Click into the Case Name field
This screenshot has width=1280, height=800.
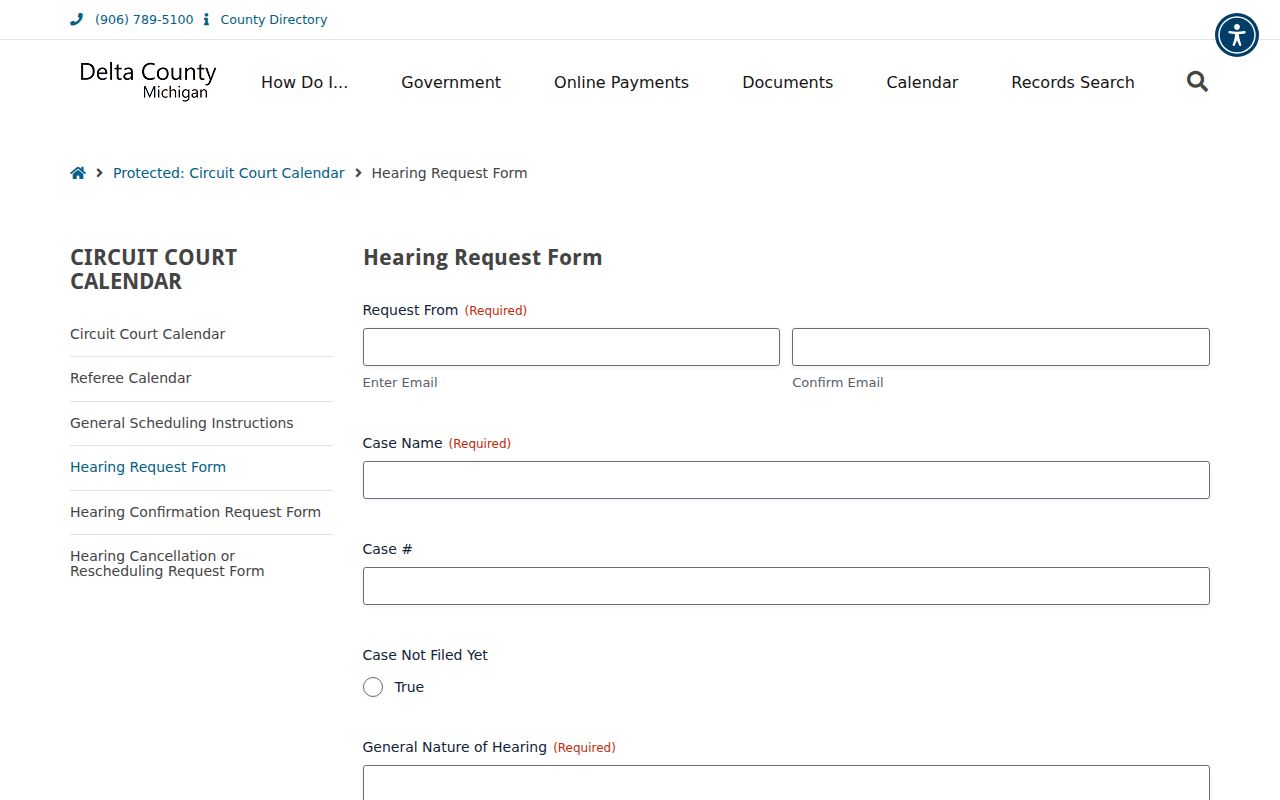(786, 480)
